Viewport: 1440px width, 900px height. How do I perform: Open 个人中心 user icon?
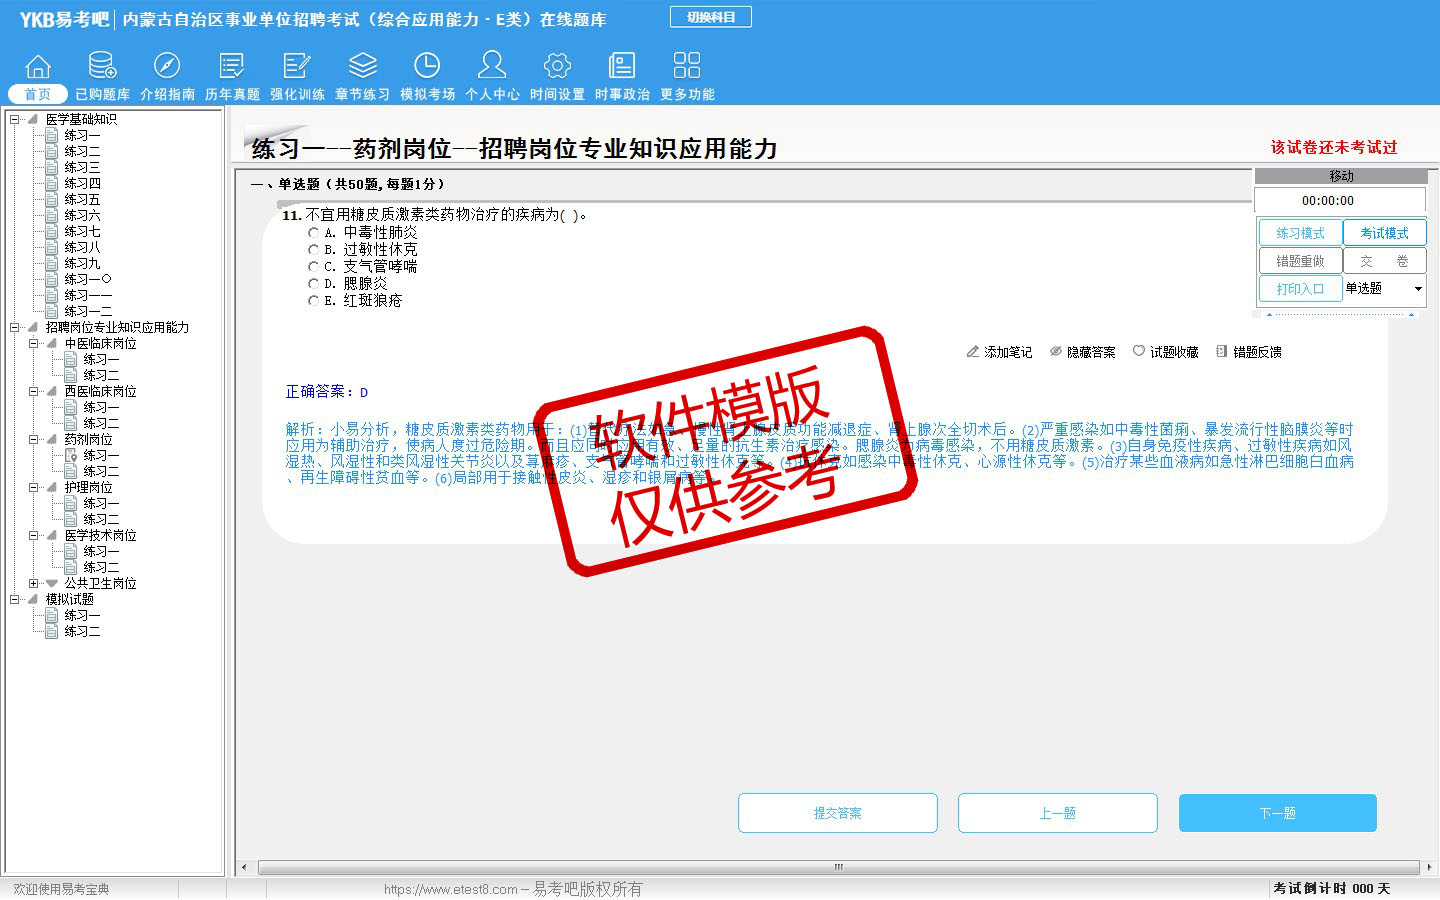click(492, 66)
